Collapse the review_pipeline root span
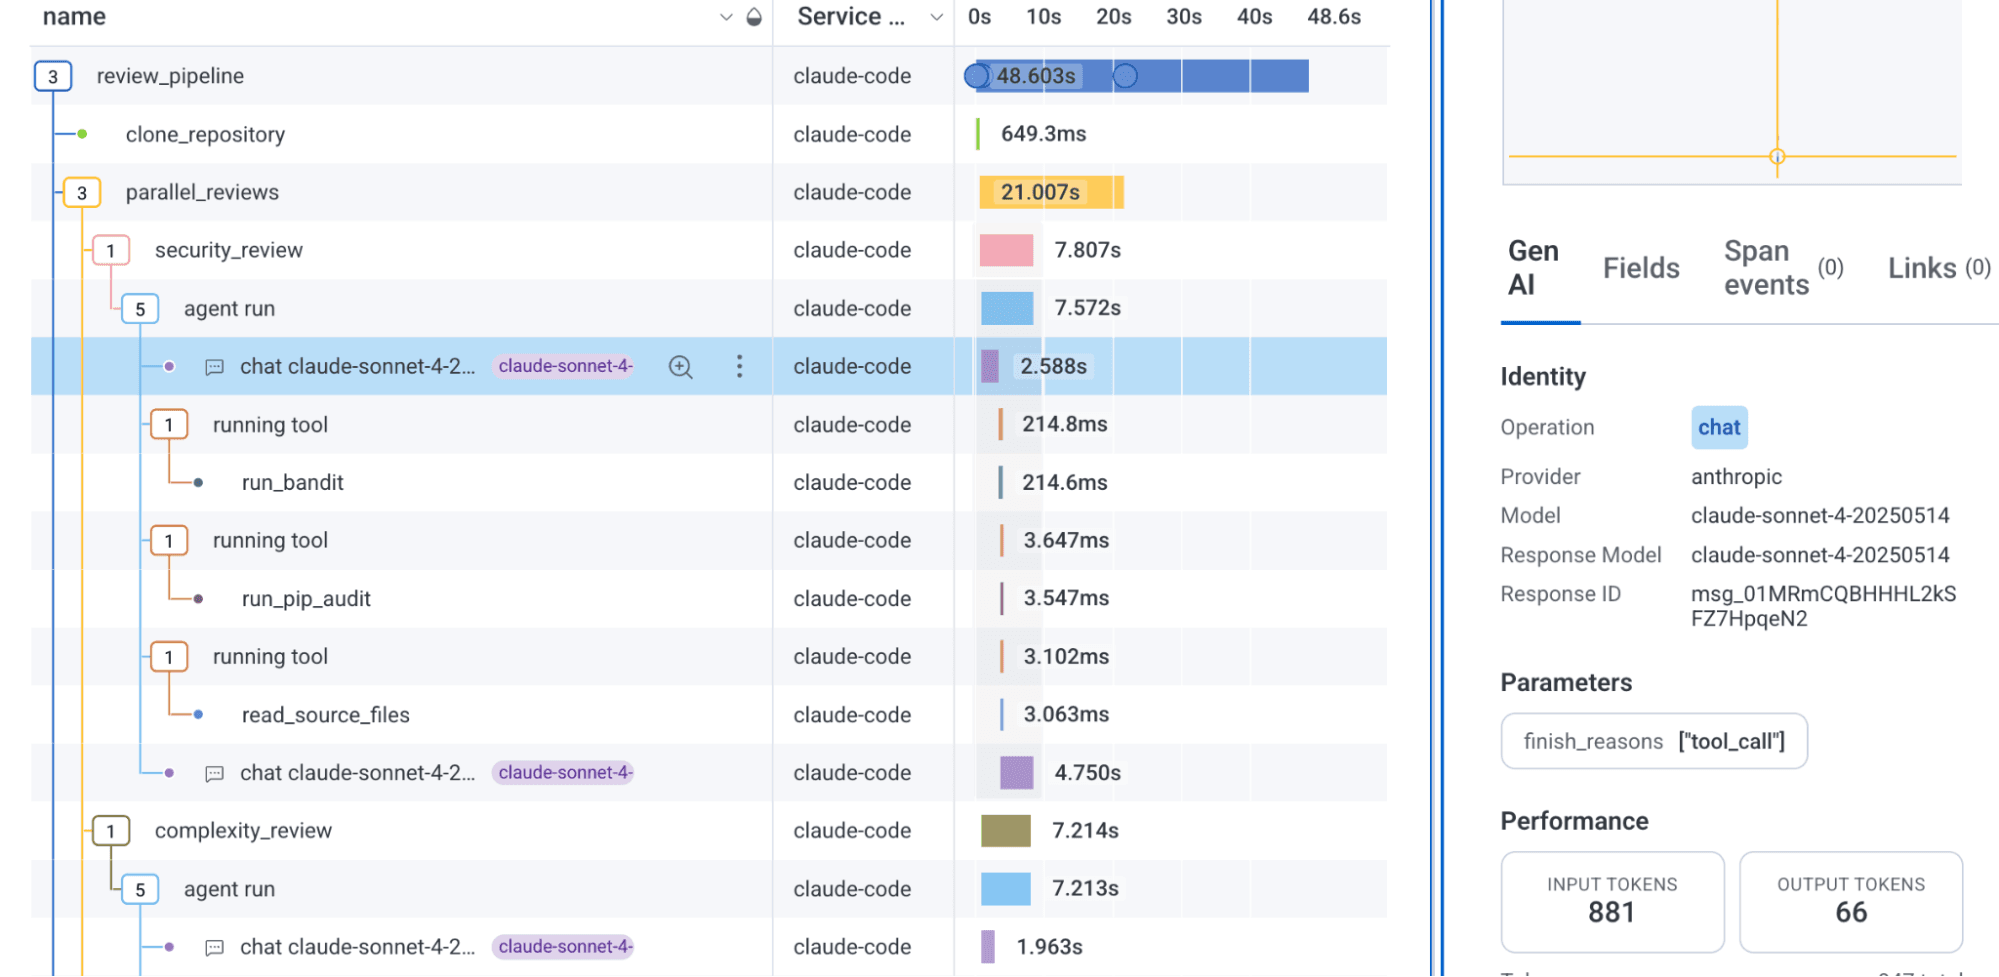This screenshot has width=1999, height=977. (x=53, y=76)
